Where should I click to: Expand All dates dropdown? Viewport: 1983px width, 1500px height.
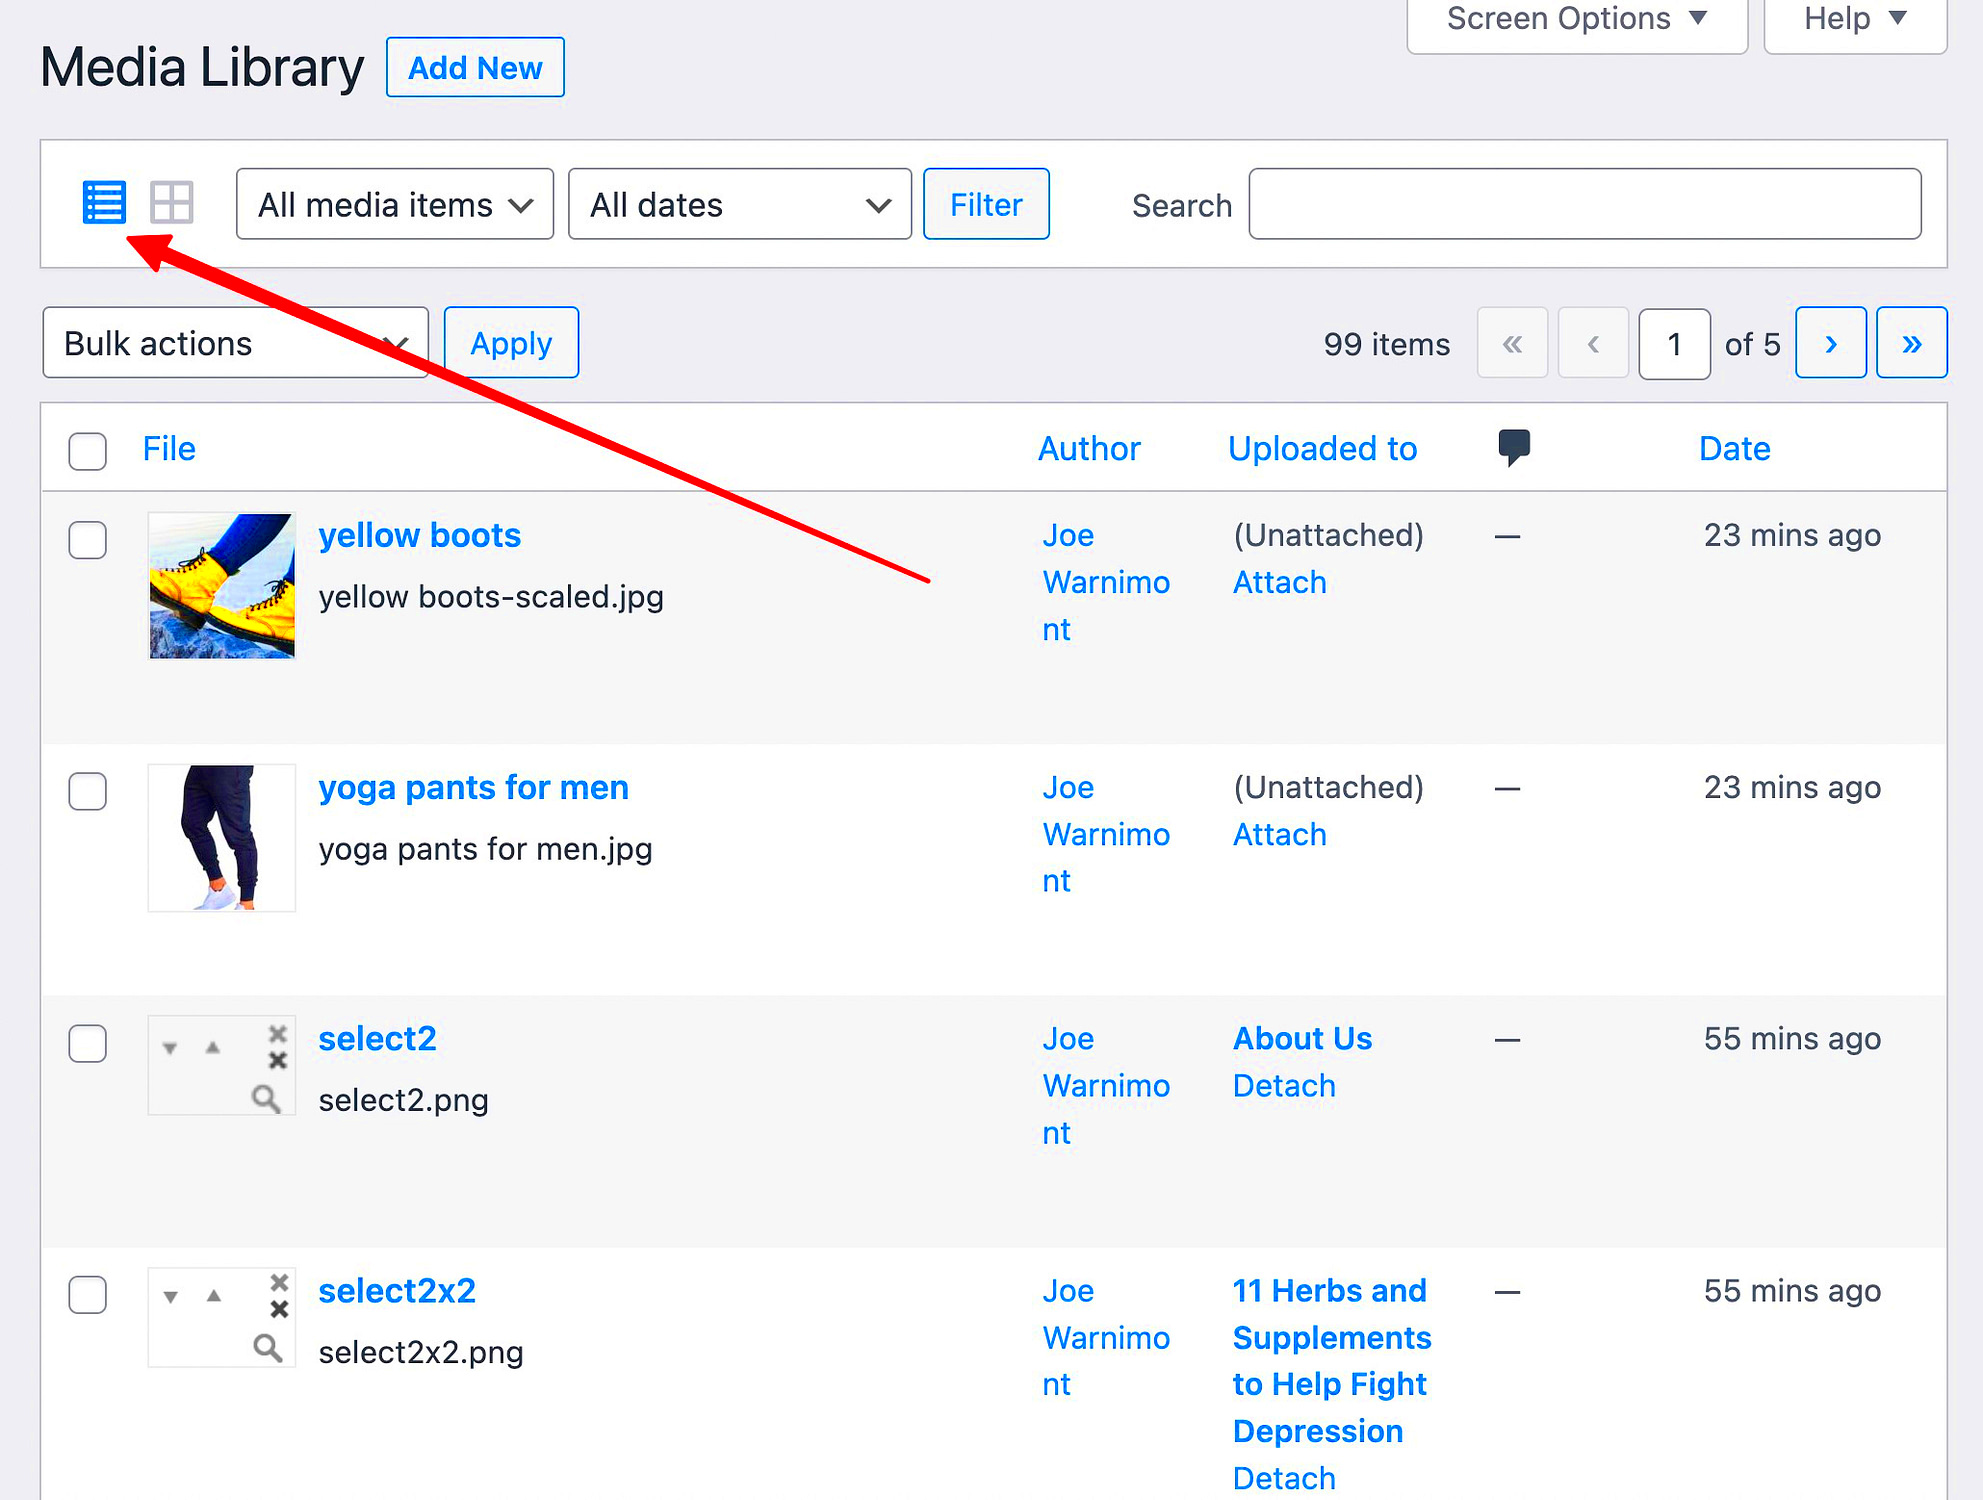coord(736,203)
